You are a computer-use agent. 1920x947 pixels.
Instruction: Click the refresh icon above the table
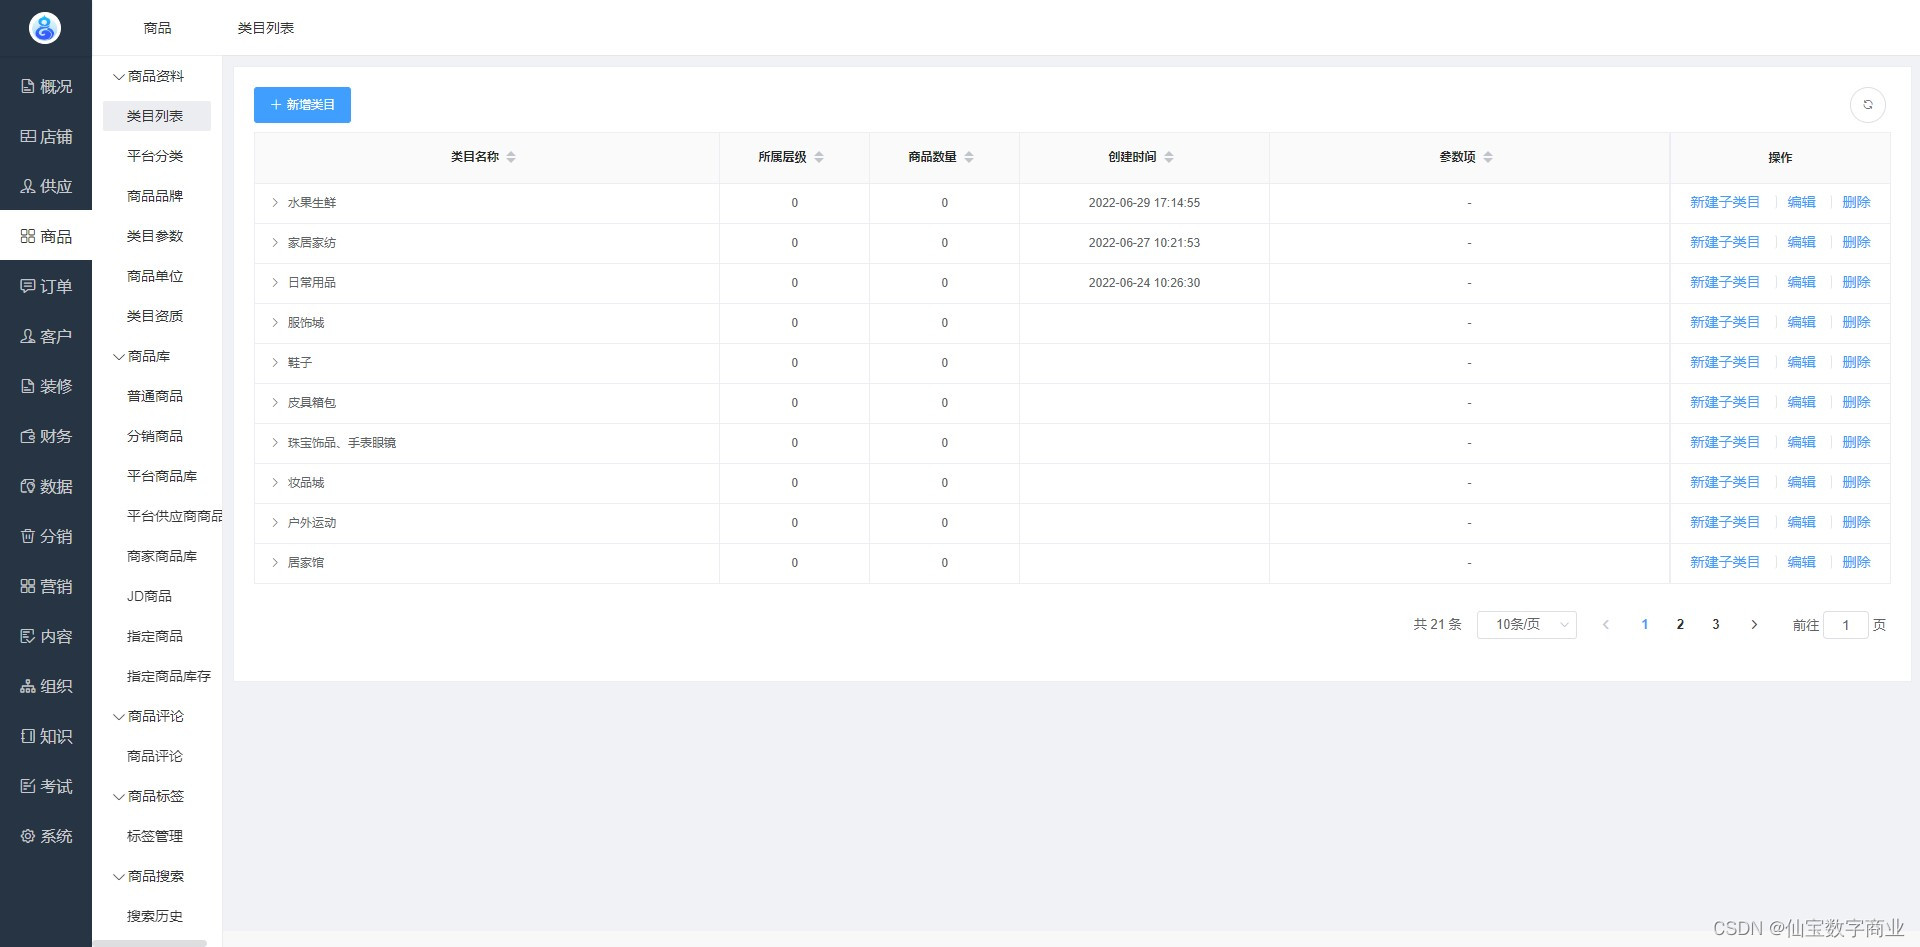coord(1867,105)
